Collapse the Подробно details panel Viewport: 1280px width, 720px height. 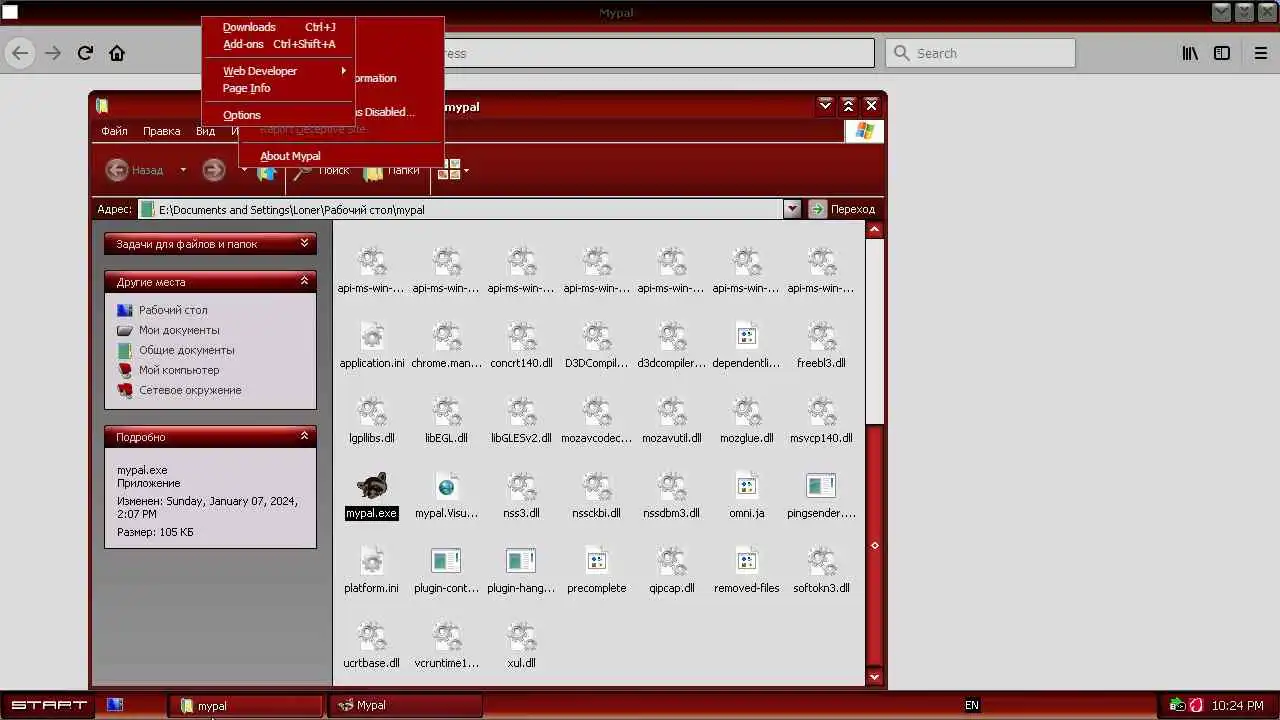[x=304, y=436]
